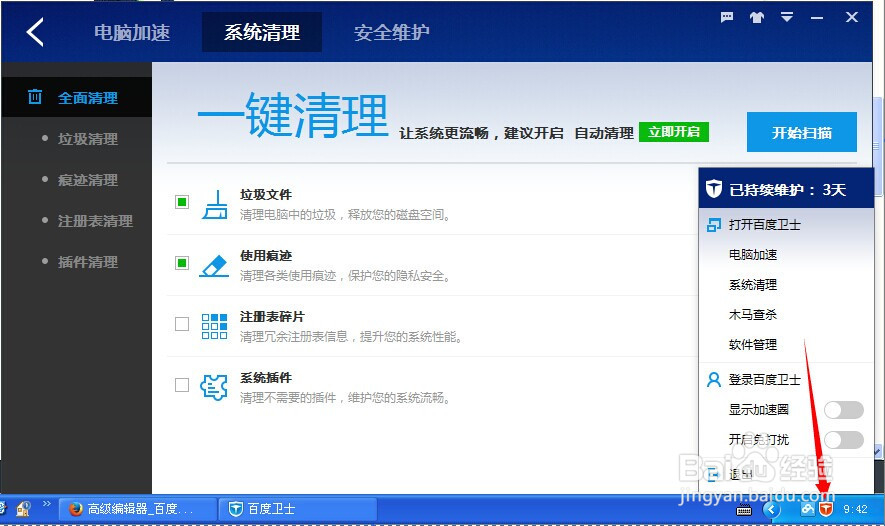Click the 自动清理 label text
The height and width of the screenshot is (526, 885).
point(604,133)
